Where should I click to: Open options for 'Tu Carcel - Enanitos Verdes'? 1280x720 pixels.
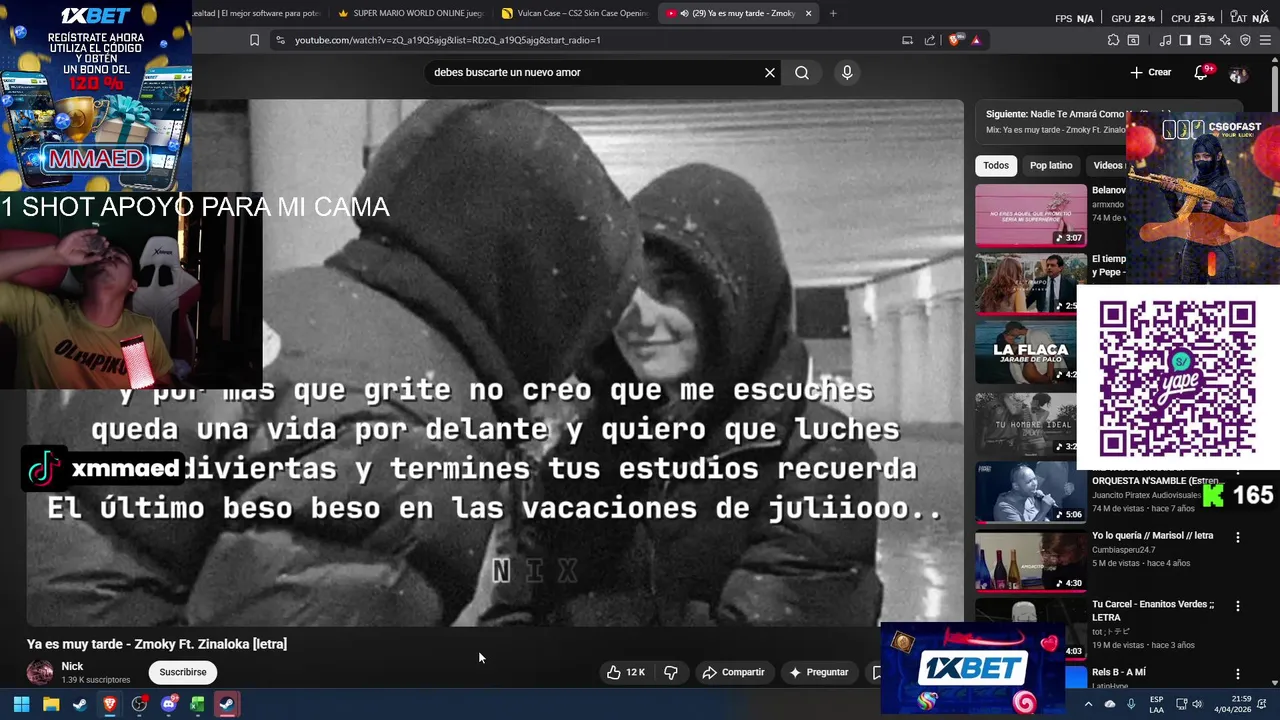click(1238, 606)
